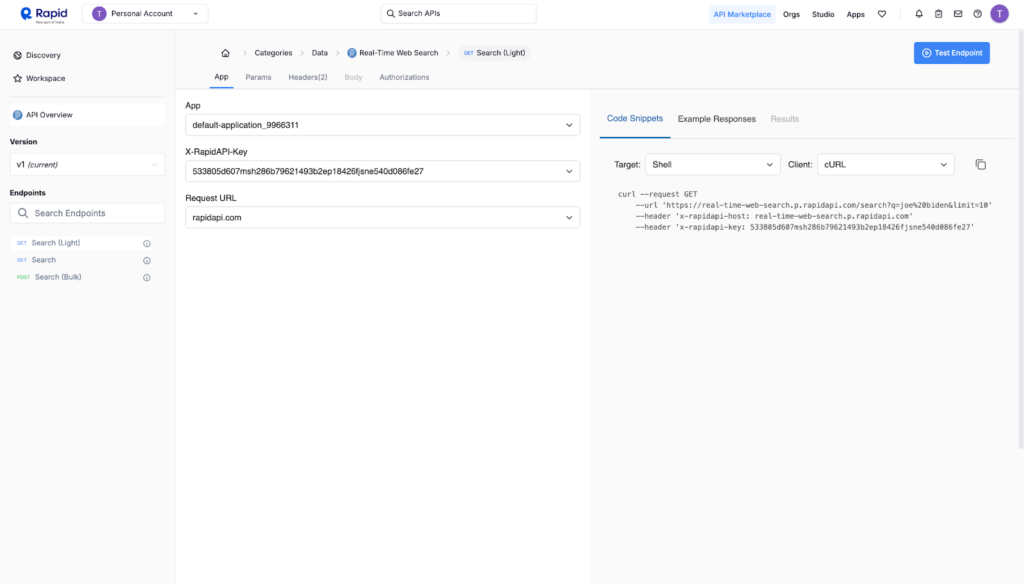Switch to the App tab

pyautogui.click(x=221, y=77)
